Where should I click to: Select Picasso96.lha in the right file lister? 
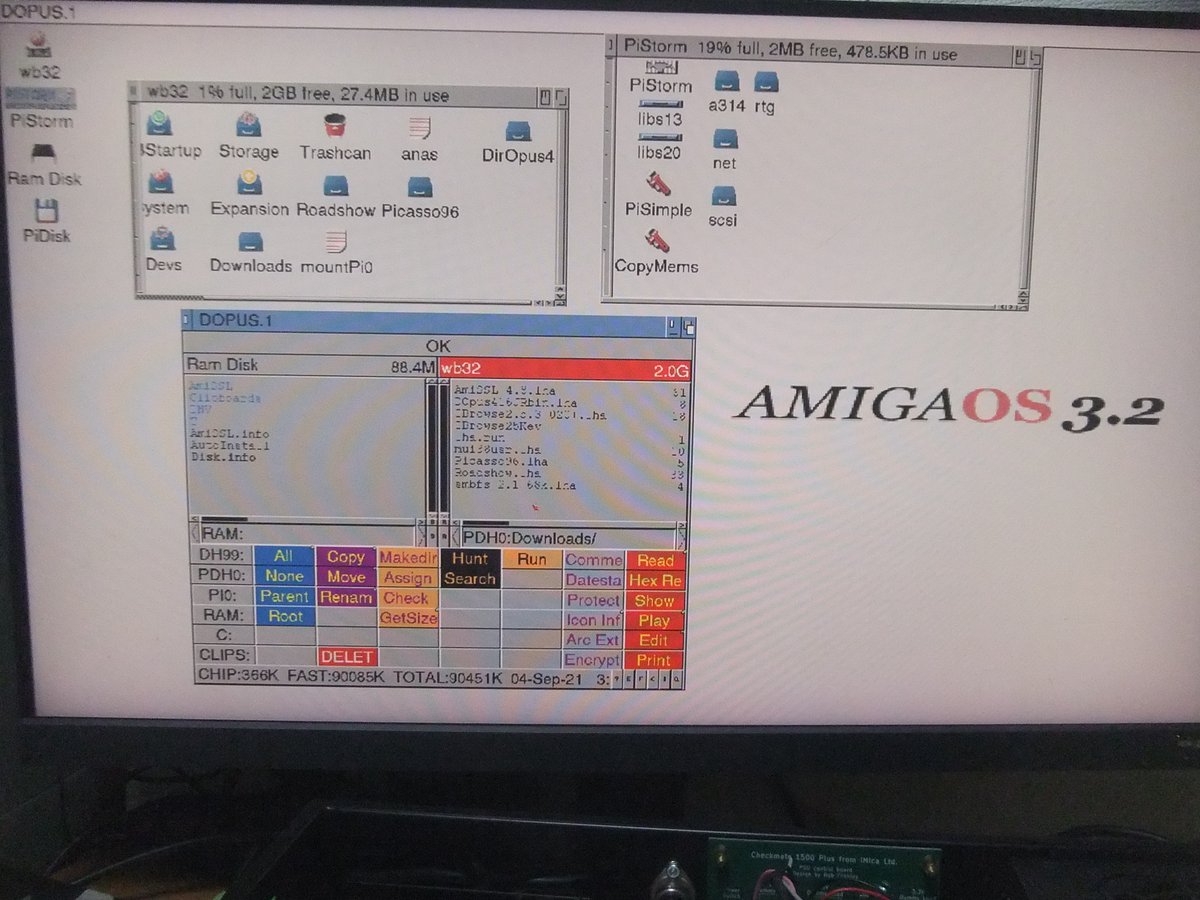click(x=502, y=463)
